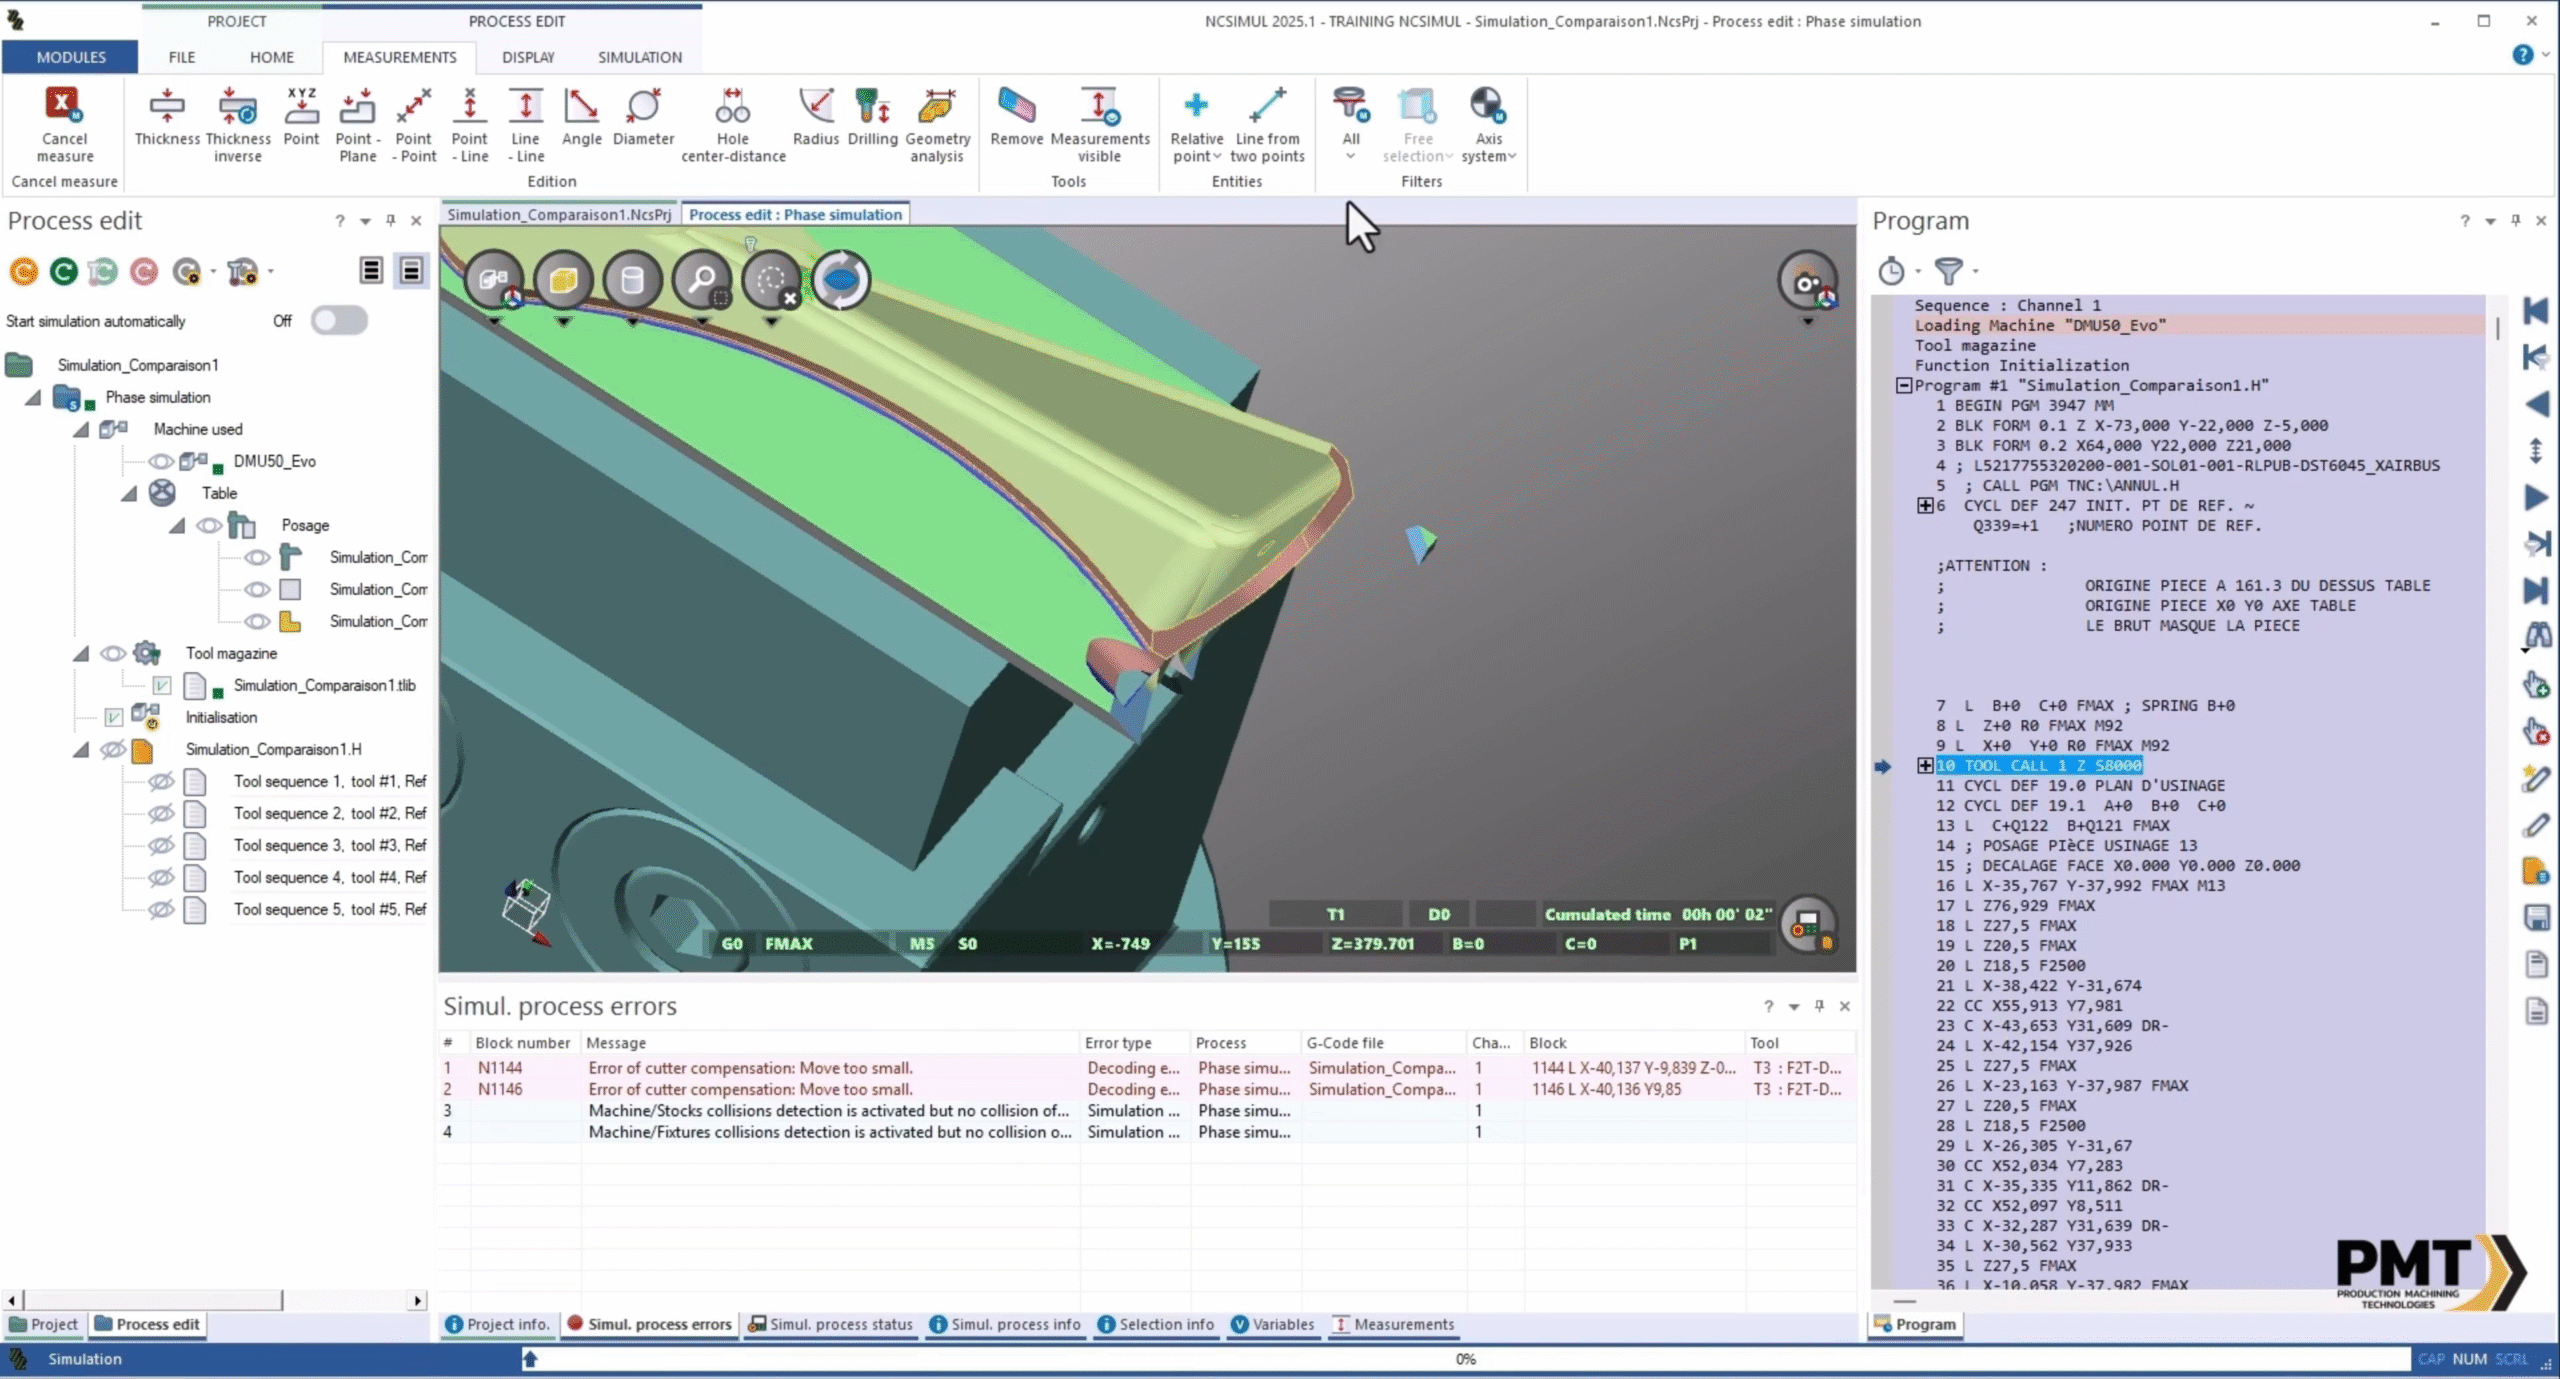Toggle visibility eye of Posage
The image size is (2560, 1379).
click(208, 526)
